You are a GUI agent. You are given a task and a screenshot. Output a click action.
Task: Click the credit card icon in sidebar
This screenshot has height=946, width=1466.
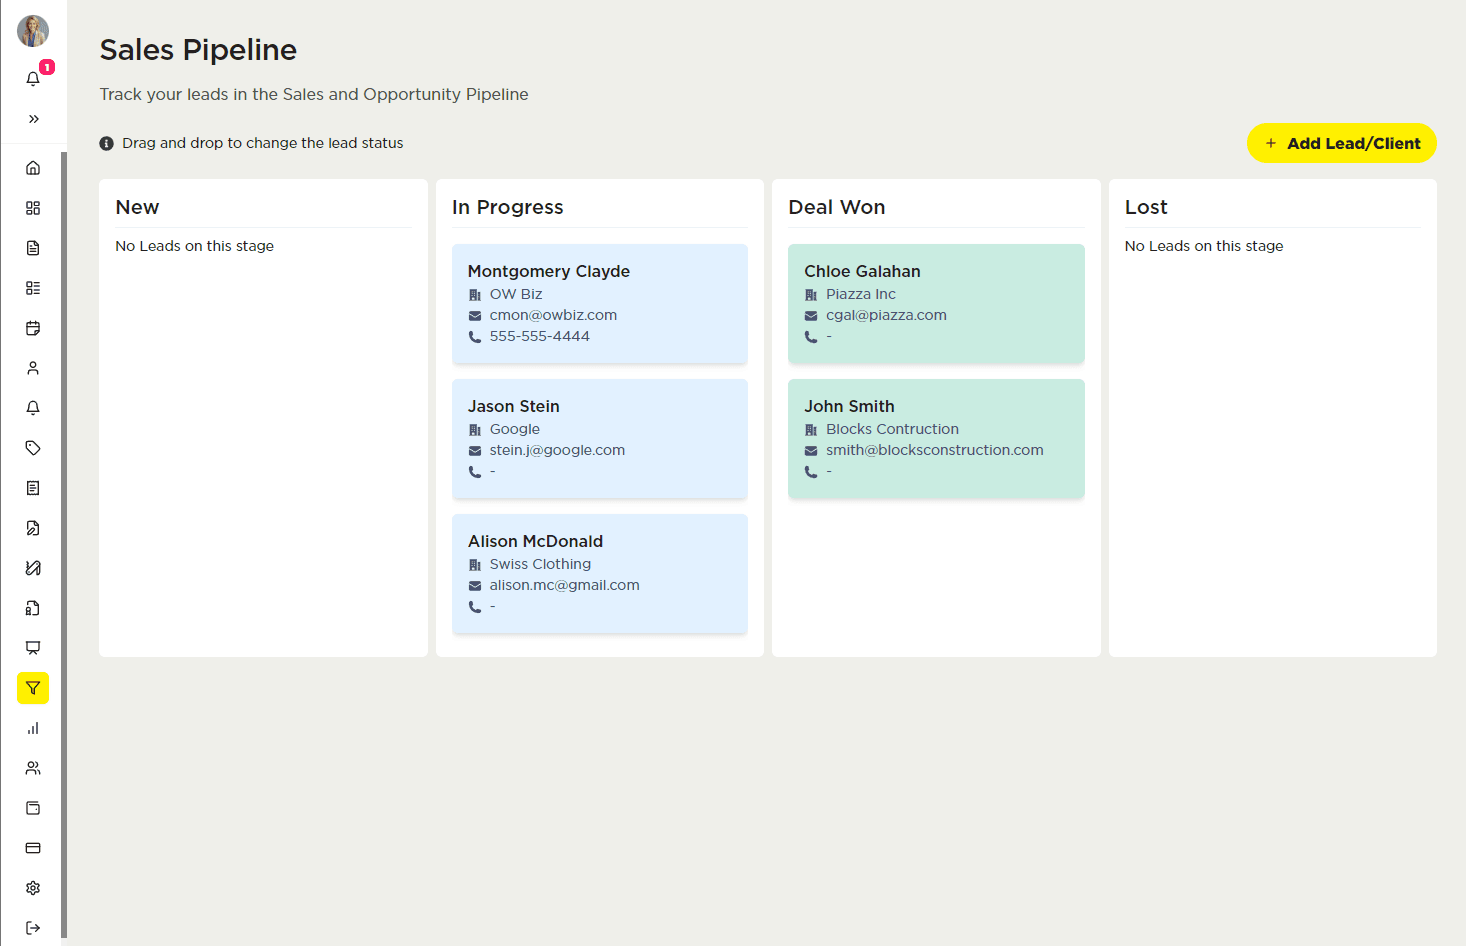(x=33, y=848)
